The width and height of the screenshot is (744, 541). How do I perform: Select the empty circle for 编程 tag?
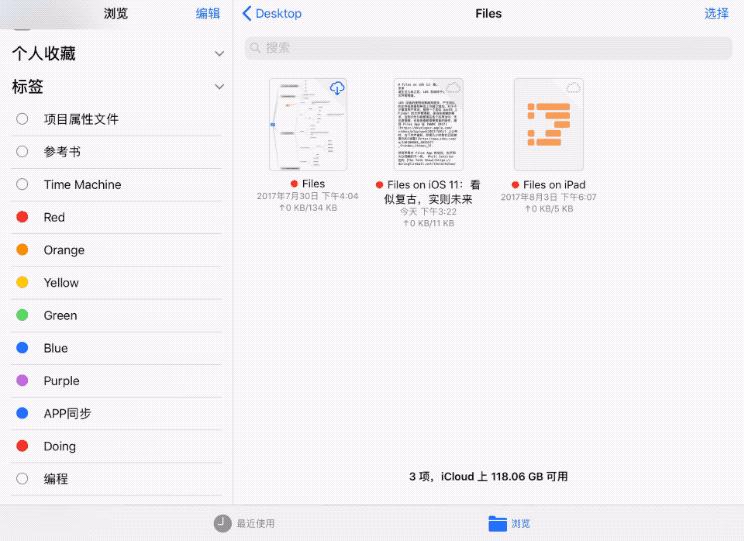(22, 478)
